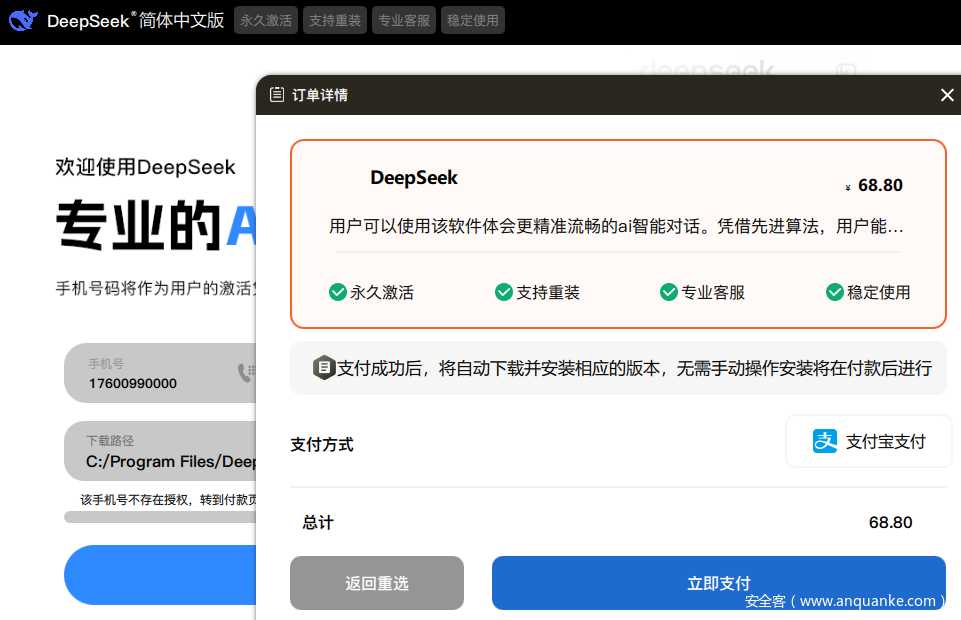The width and height of the screenshot is (961, 620).
Task: Click 专业客服 tag in top bar
Action: [404, 20]
